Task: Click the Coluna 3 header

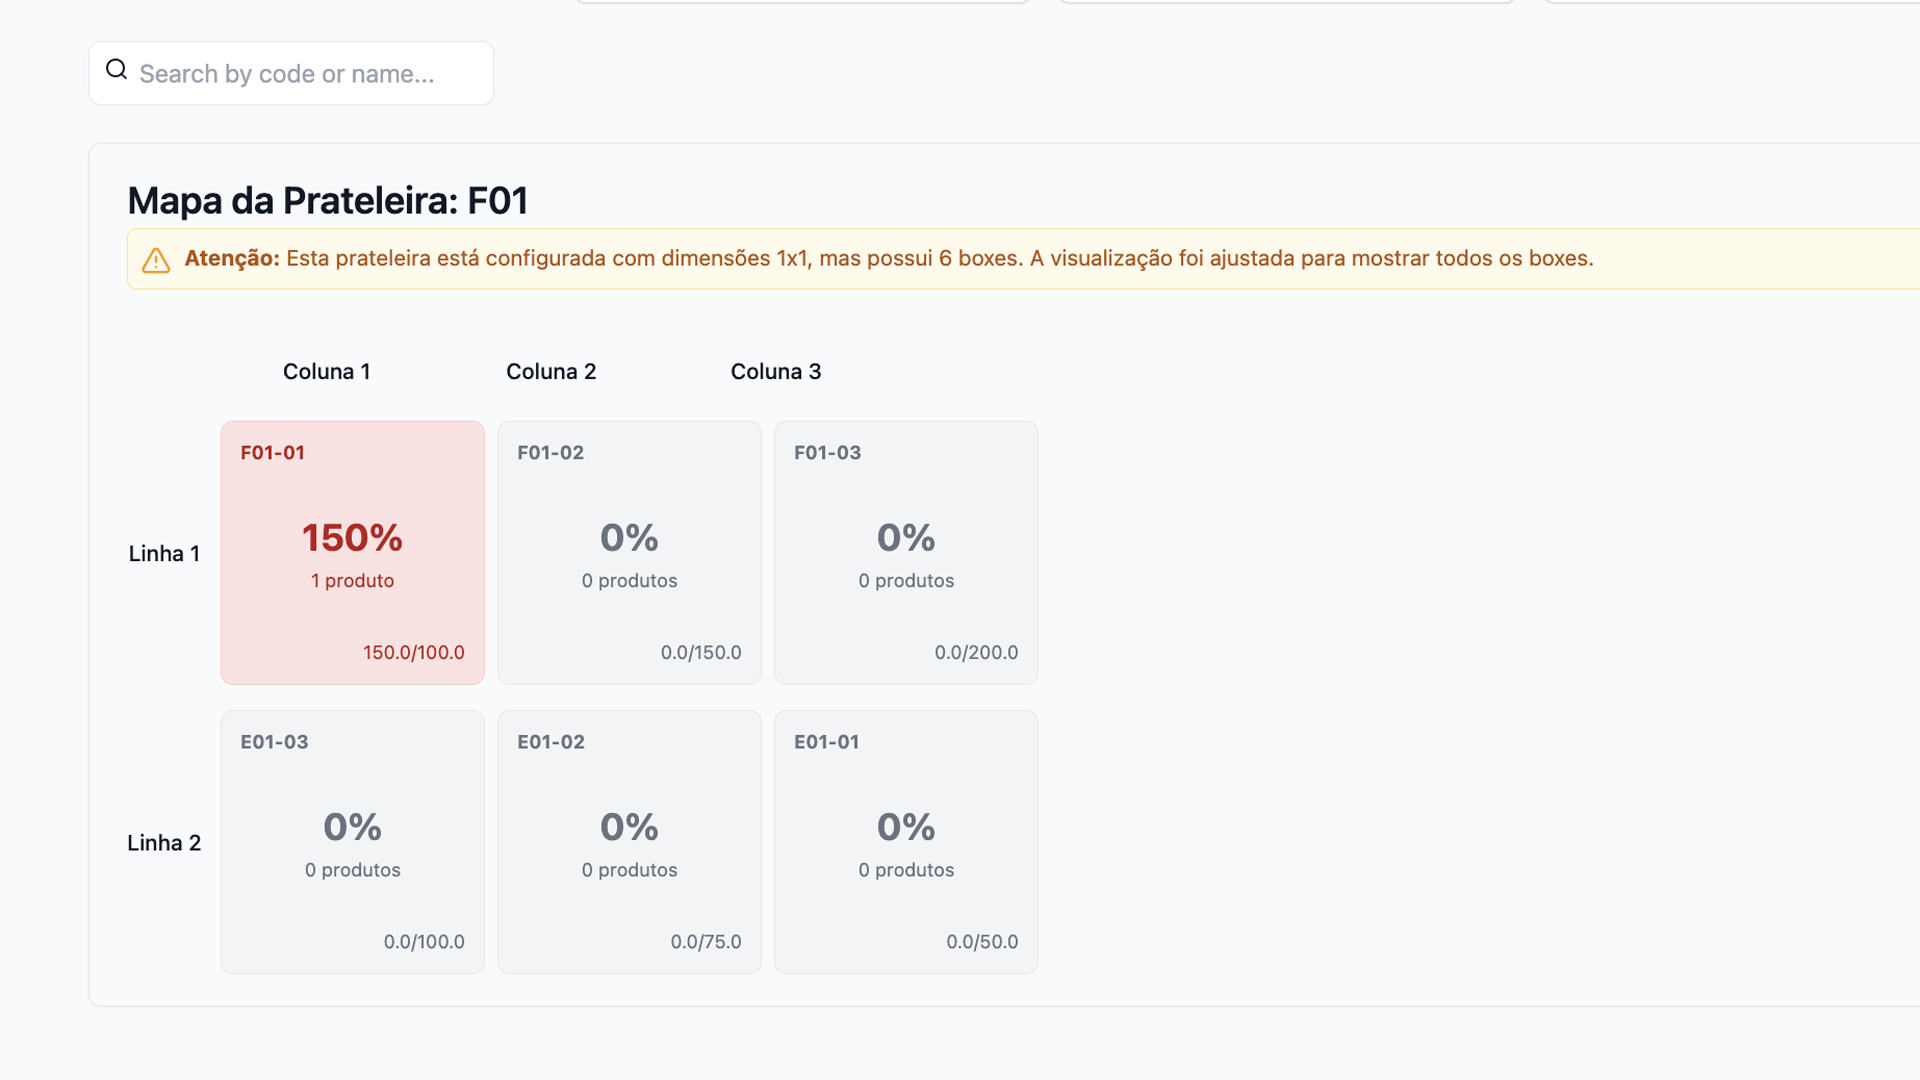Action: tap(776, 372)
